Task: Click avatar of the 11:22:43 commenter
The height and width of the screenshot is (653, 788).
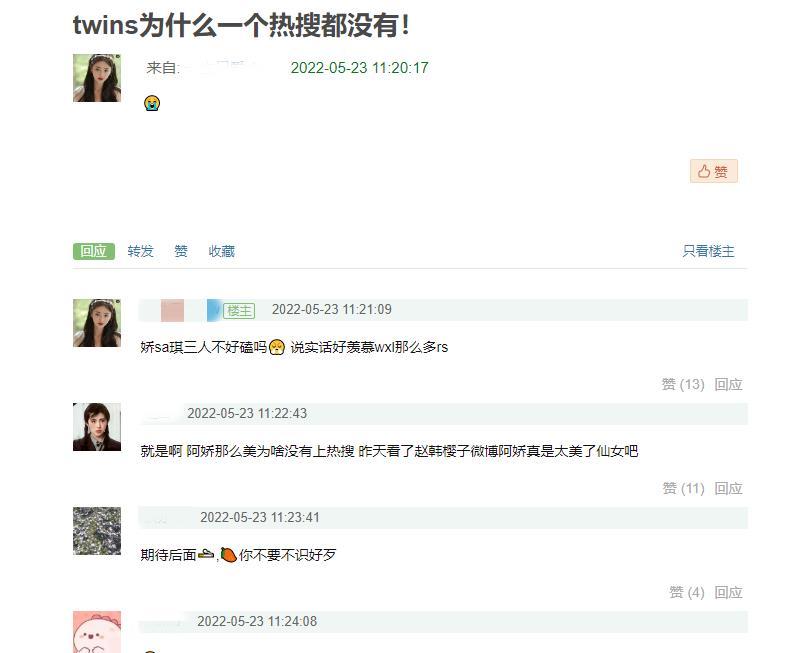Action: pos(97,427)
